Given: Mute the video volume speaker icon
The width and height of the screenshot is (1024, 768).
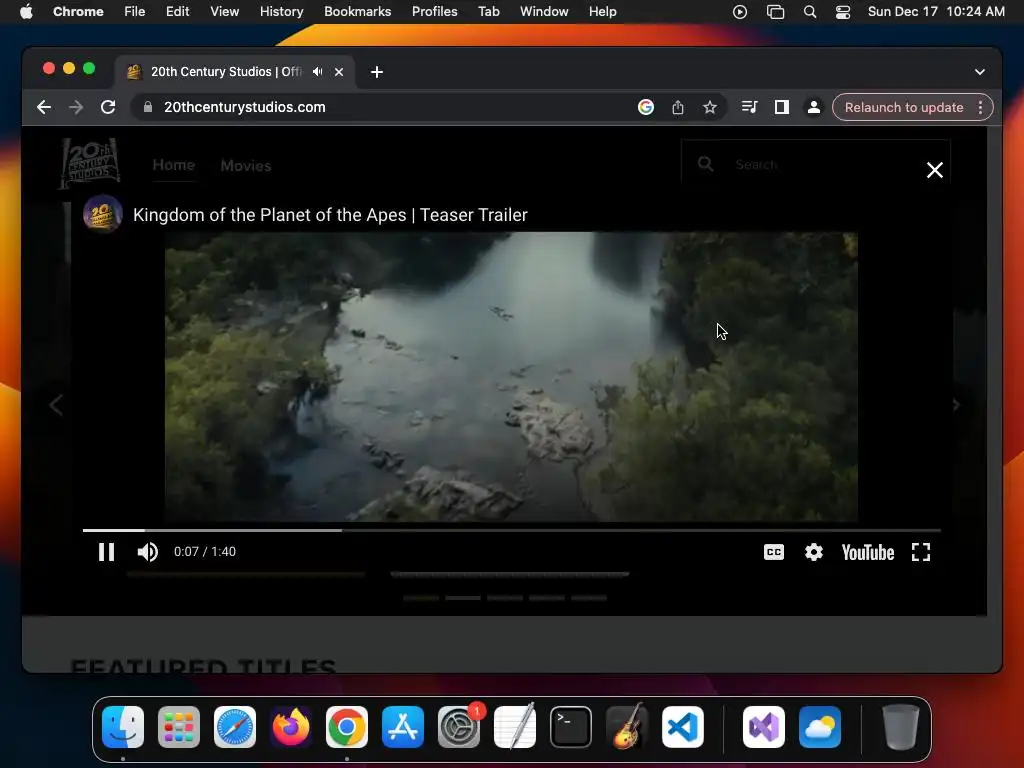Looking at the screenshot, I should [148, 552].
